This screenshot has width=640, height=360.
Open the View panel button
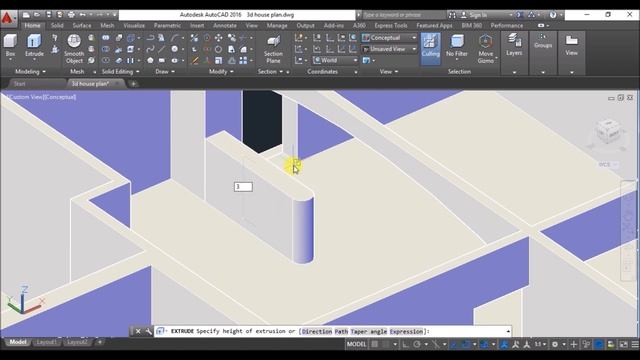tap(571, 45)
